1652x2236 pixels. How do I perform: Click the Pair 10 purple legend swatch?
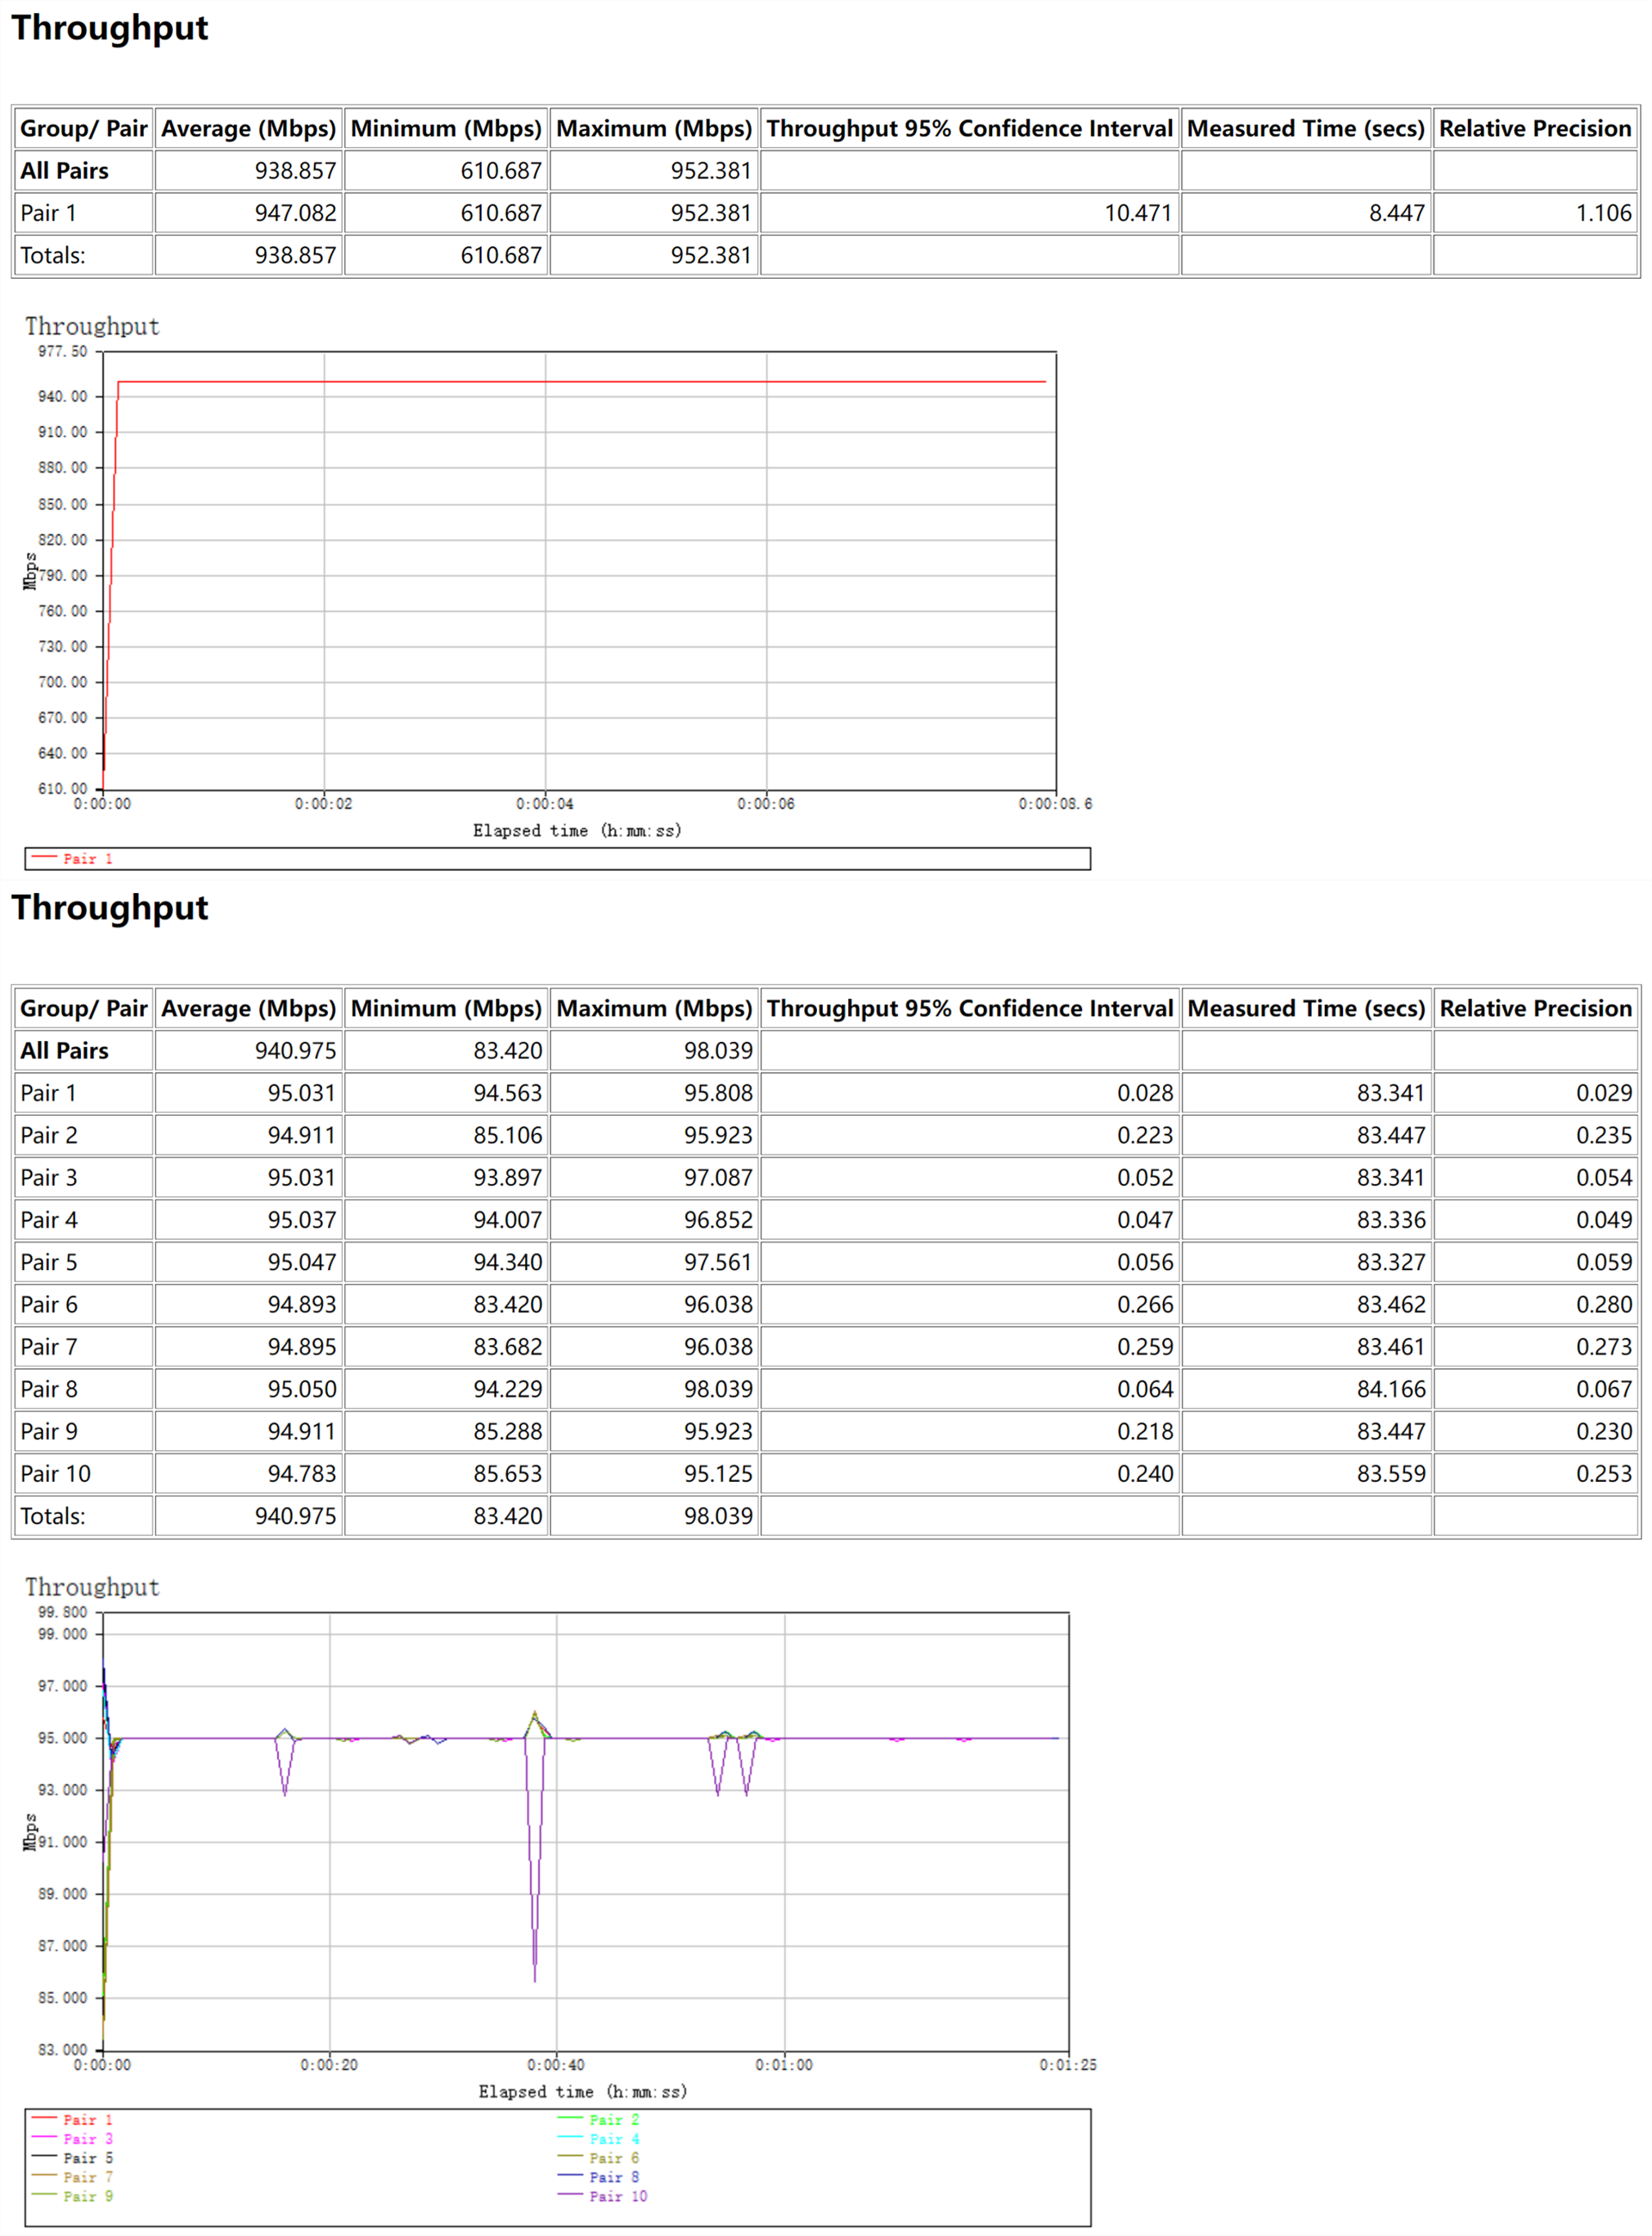[570, 2195]
